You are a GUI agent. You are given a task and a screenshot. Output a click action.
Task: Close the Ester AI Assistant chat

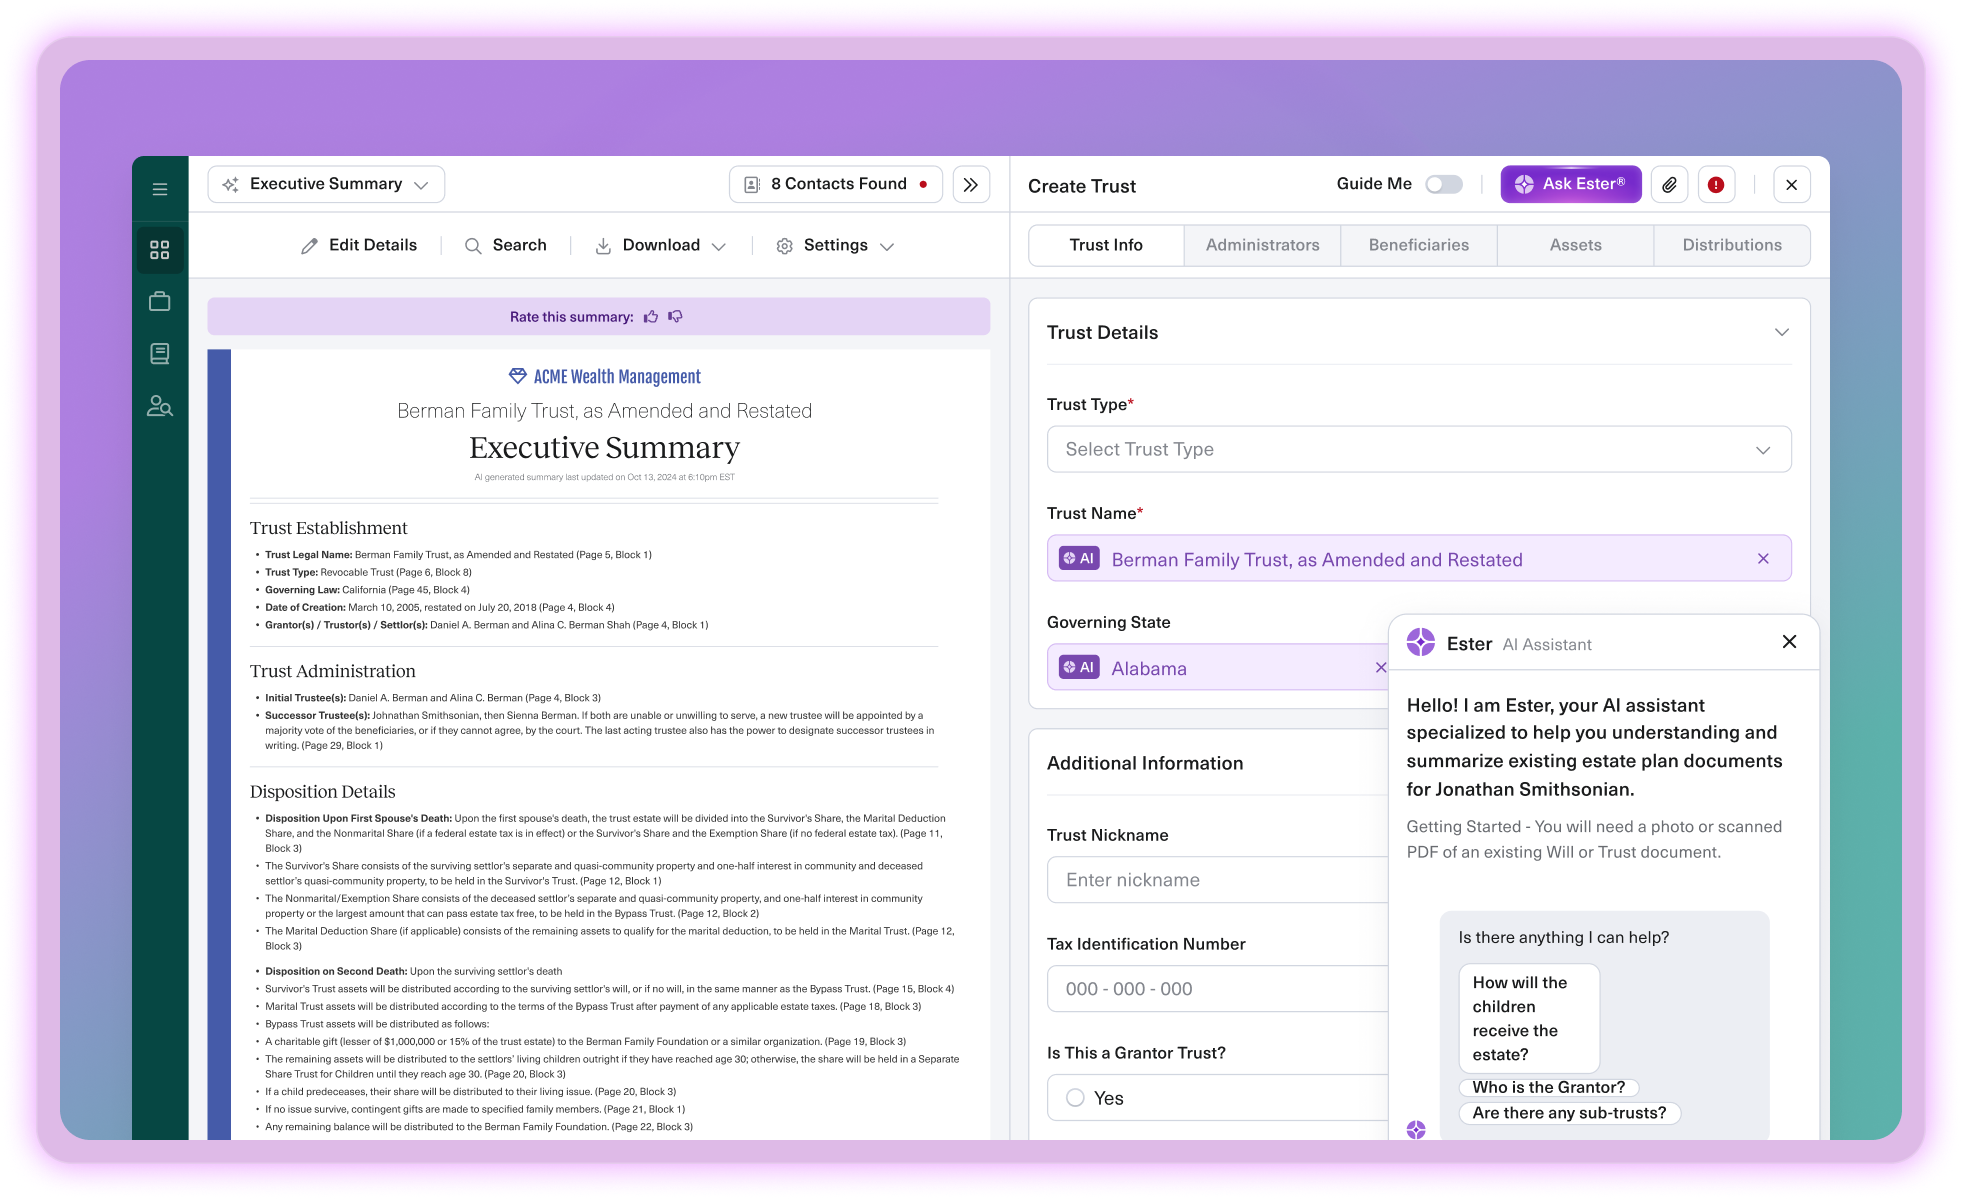click(1790, 642)
